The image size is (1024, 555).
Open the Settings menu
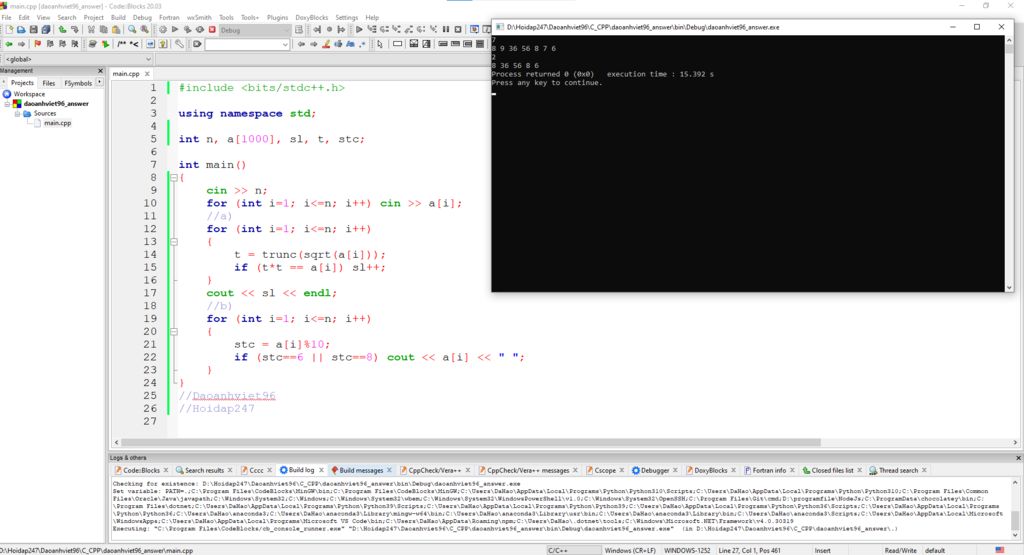point(347,18)
